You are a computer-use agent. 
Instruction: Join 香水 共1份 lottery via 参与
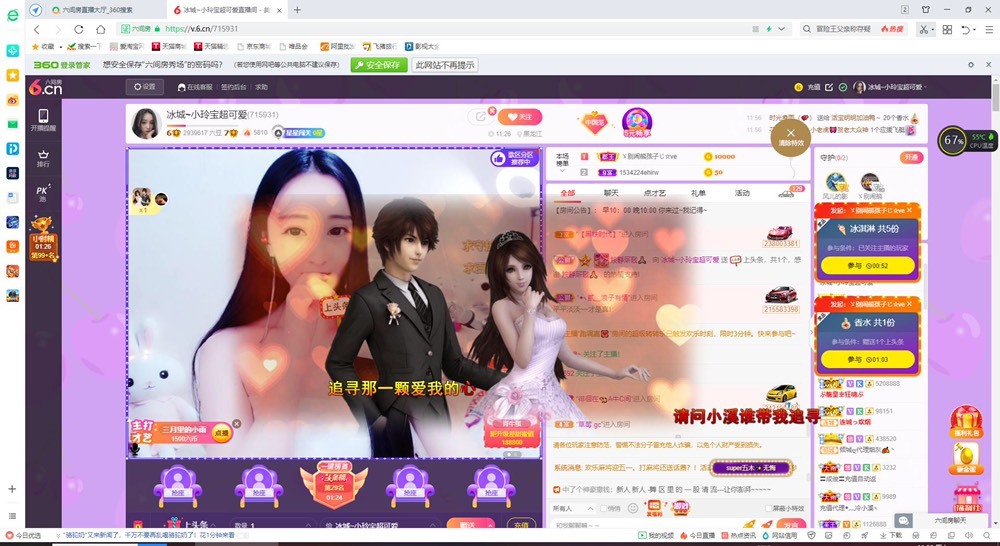(x=867, y=359)
